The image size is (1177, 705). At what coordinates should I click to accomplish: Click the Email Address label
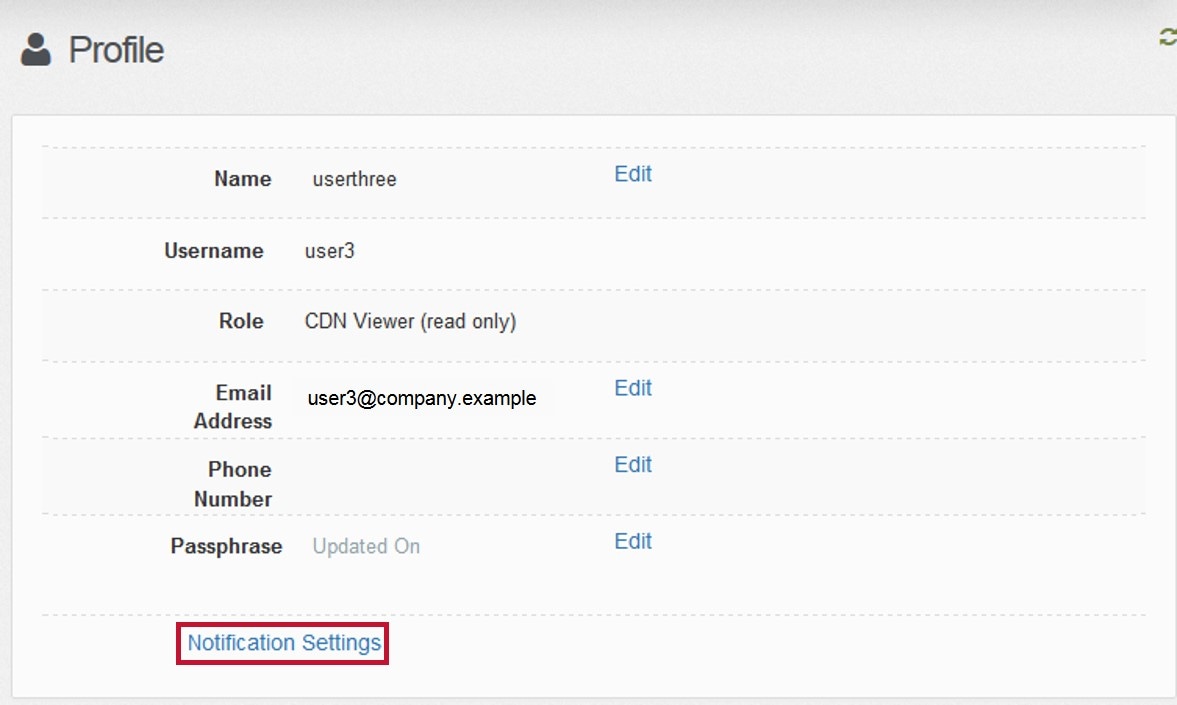pyautogui.click(x=233, y=407)
